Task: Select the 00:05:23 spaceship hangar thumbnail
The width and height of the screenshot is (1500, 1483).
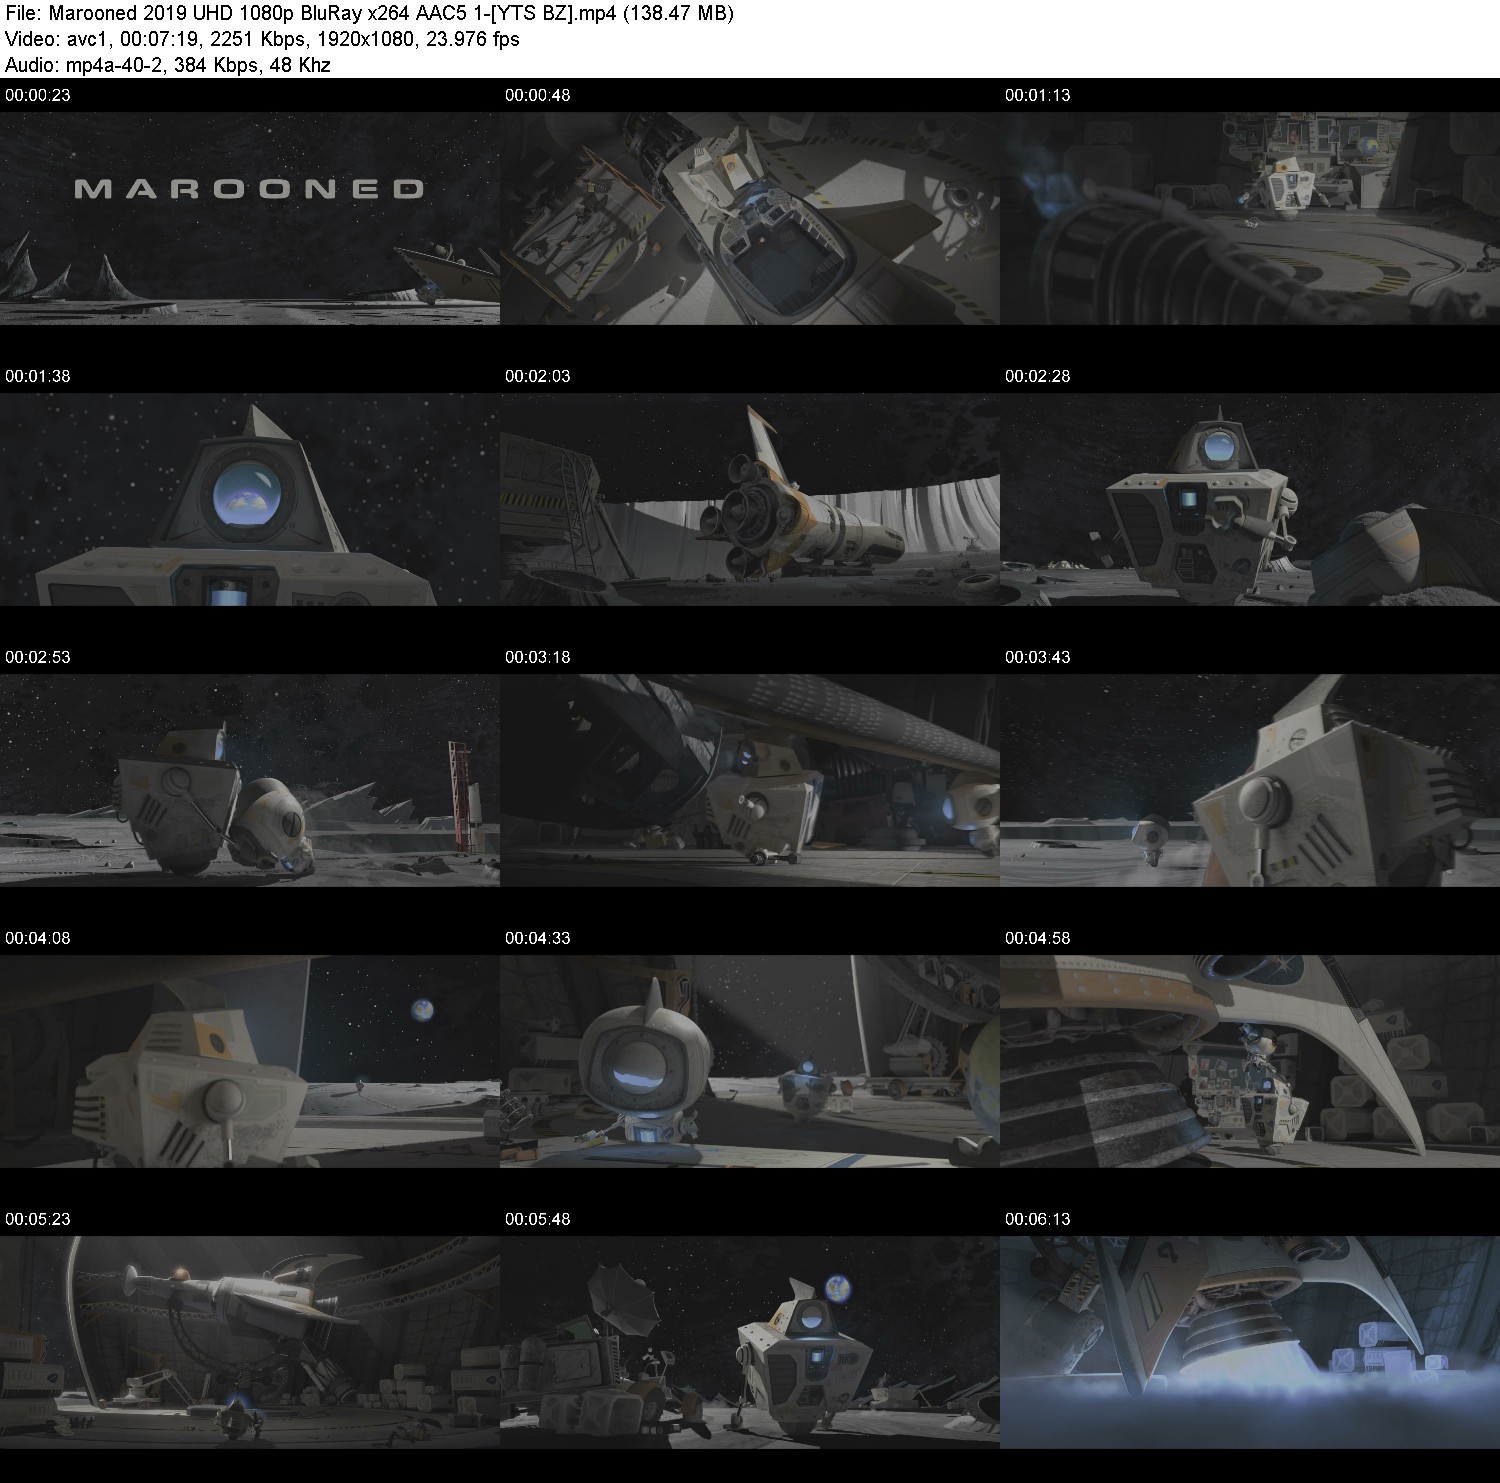Action: coord(250,1342)
